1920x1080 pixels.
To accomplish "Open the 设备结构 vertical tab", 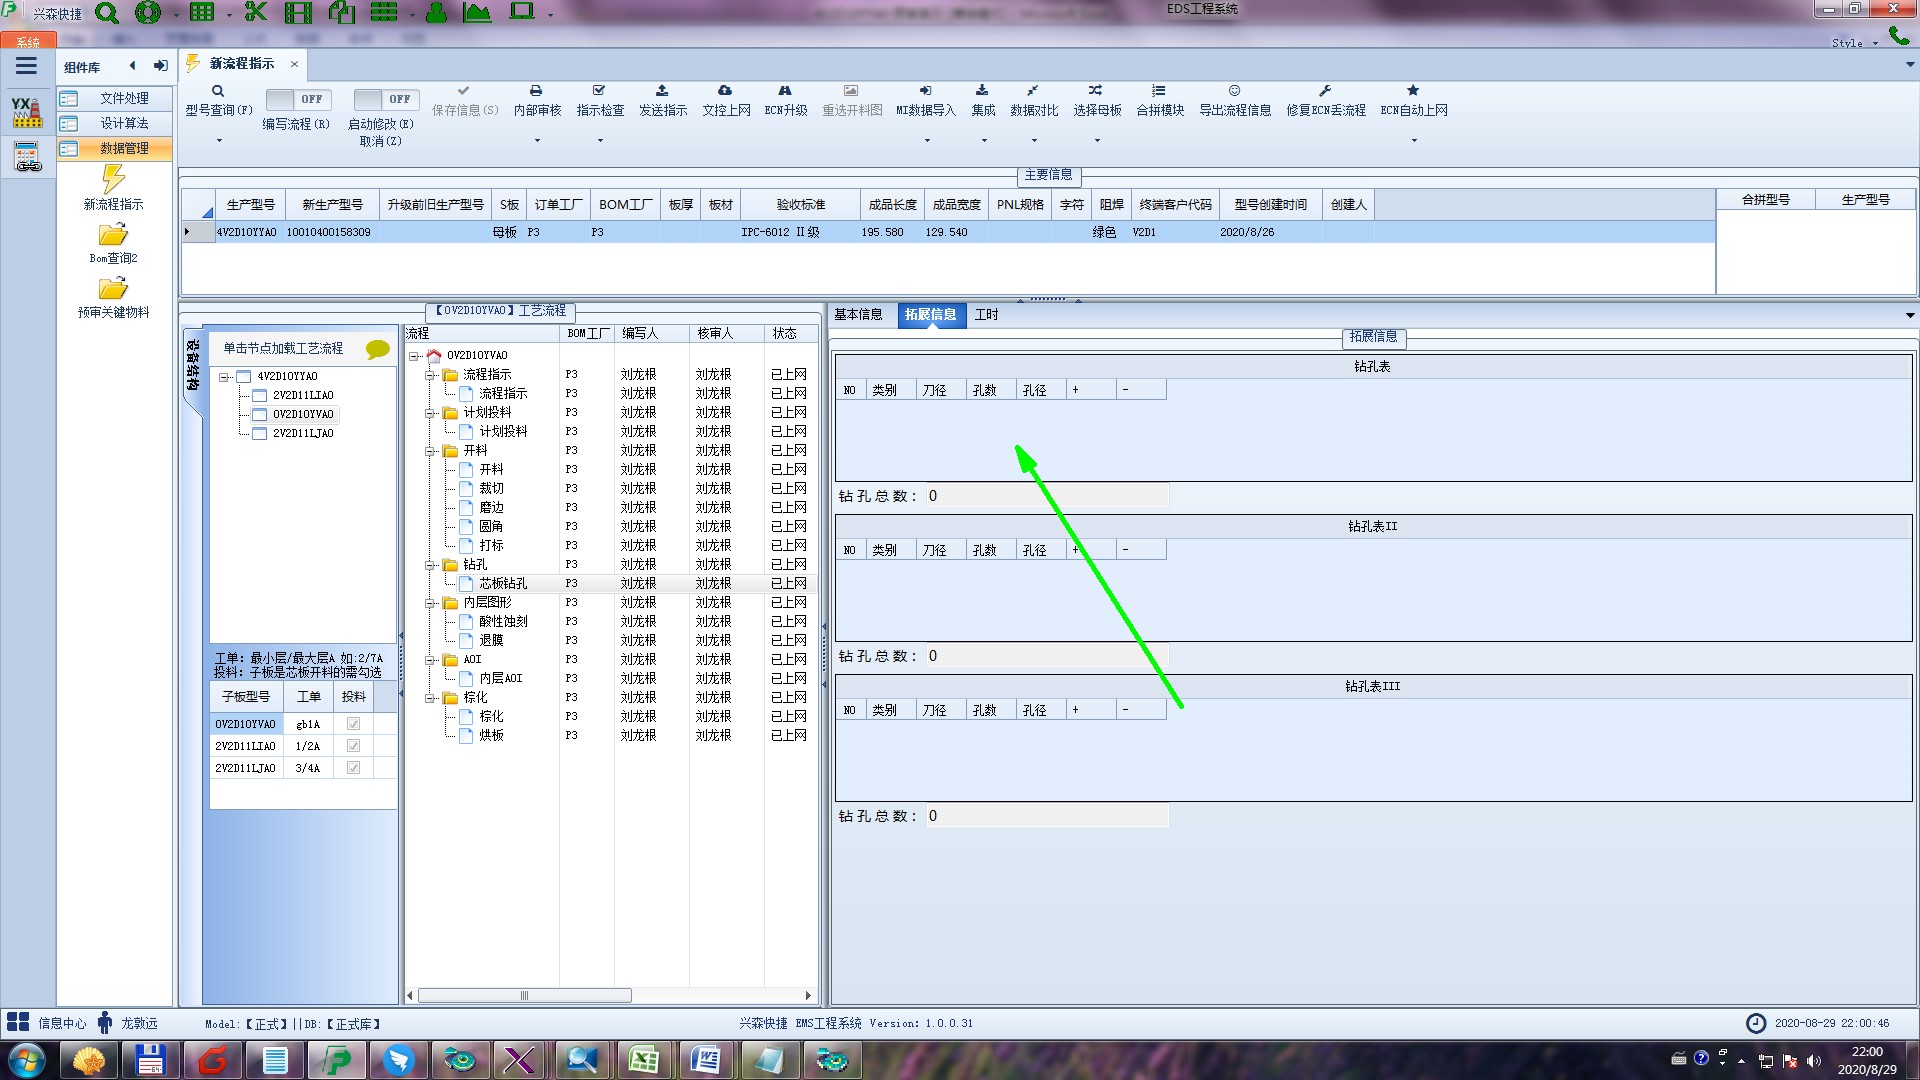I will tap(192, 365).
